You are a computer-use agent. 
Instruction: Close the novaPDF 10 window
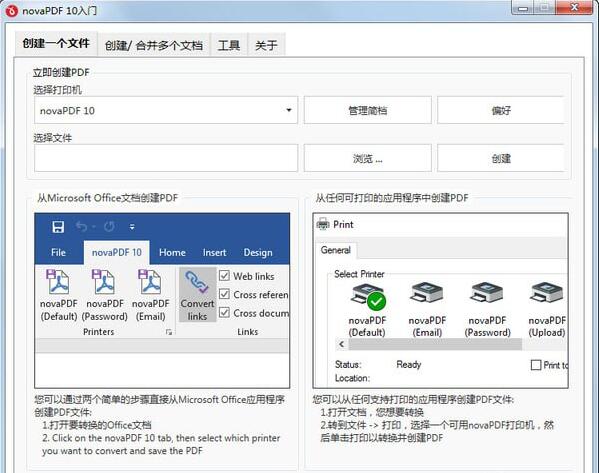[x=574, y=8]
